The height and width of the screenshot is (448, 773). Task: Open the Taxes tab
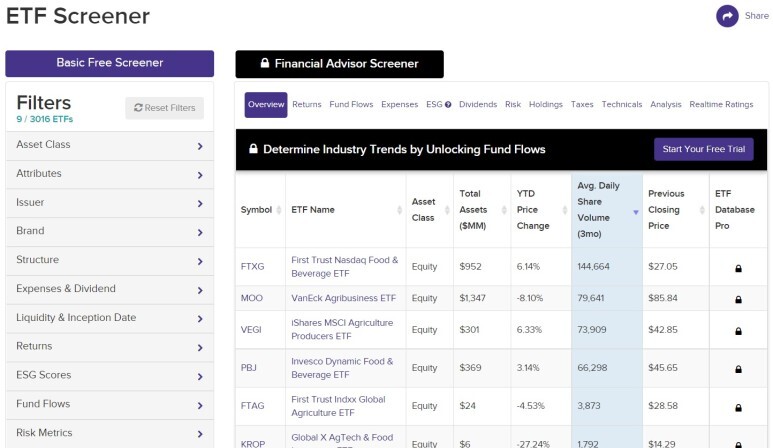click(582, 104)
